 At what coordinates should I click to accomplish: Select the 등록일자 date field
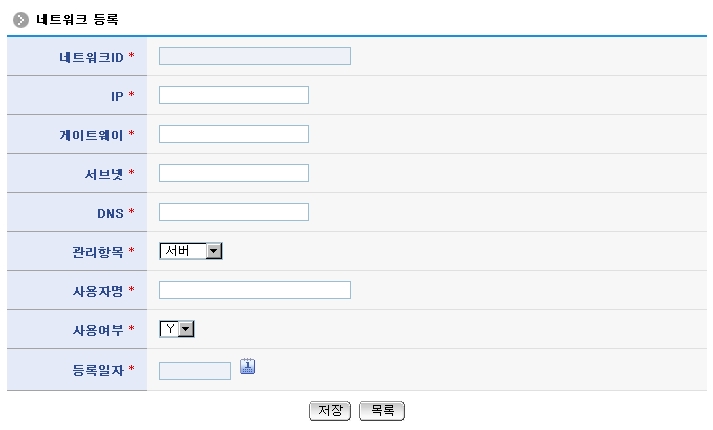tap(195, 370)
